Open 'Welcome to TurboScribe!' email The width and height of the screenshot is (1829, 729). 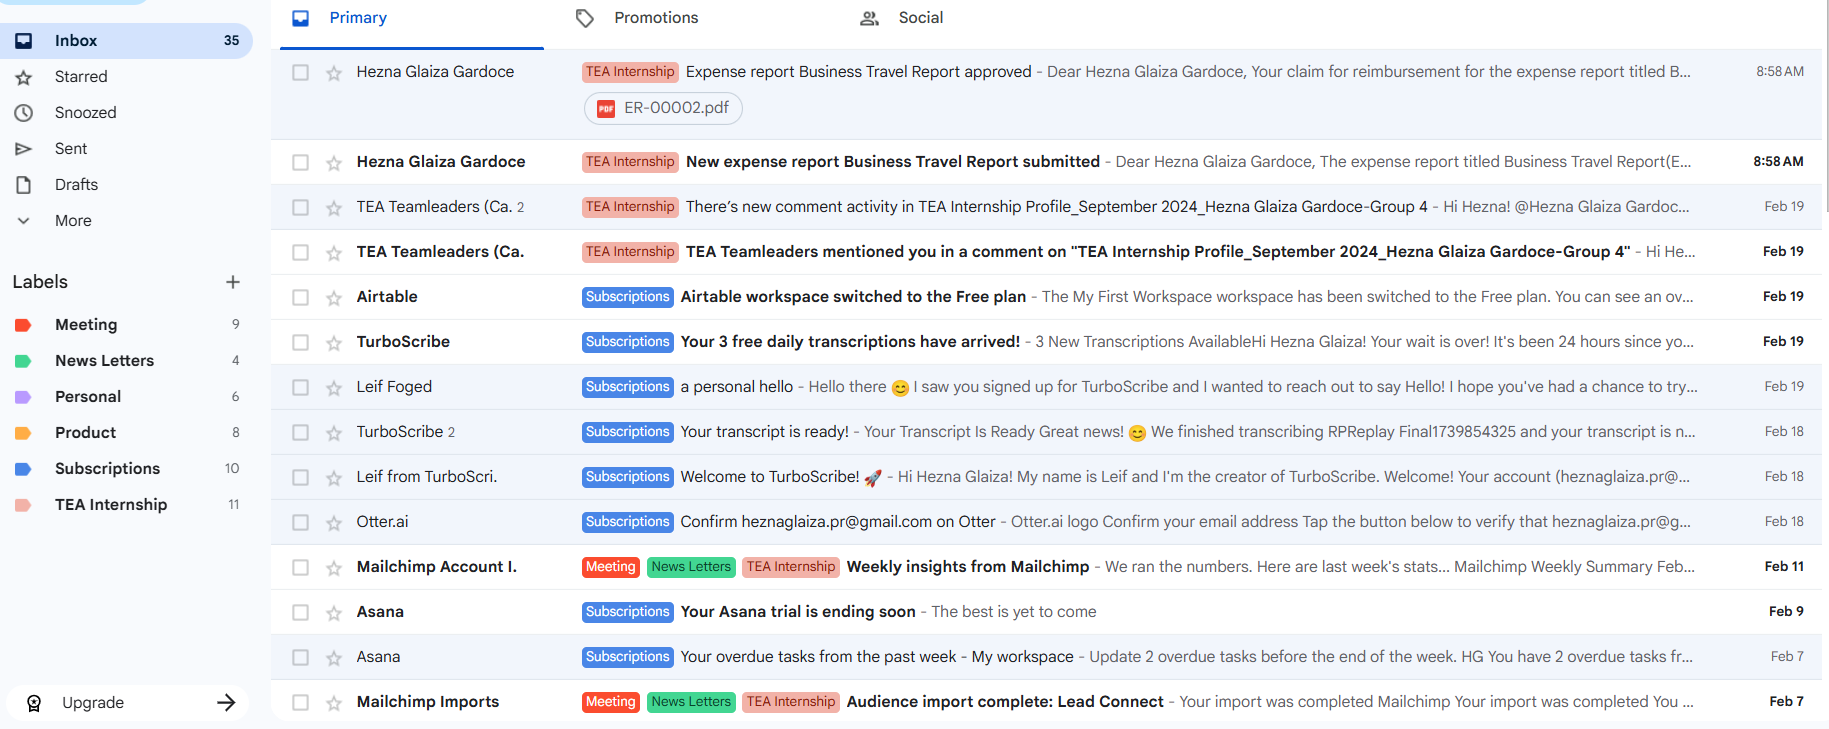[x=1046, y=477]
